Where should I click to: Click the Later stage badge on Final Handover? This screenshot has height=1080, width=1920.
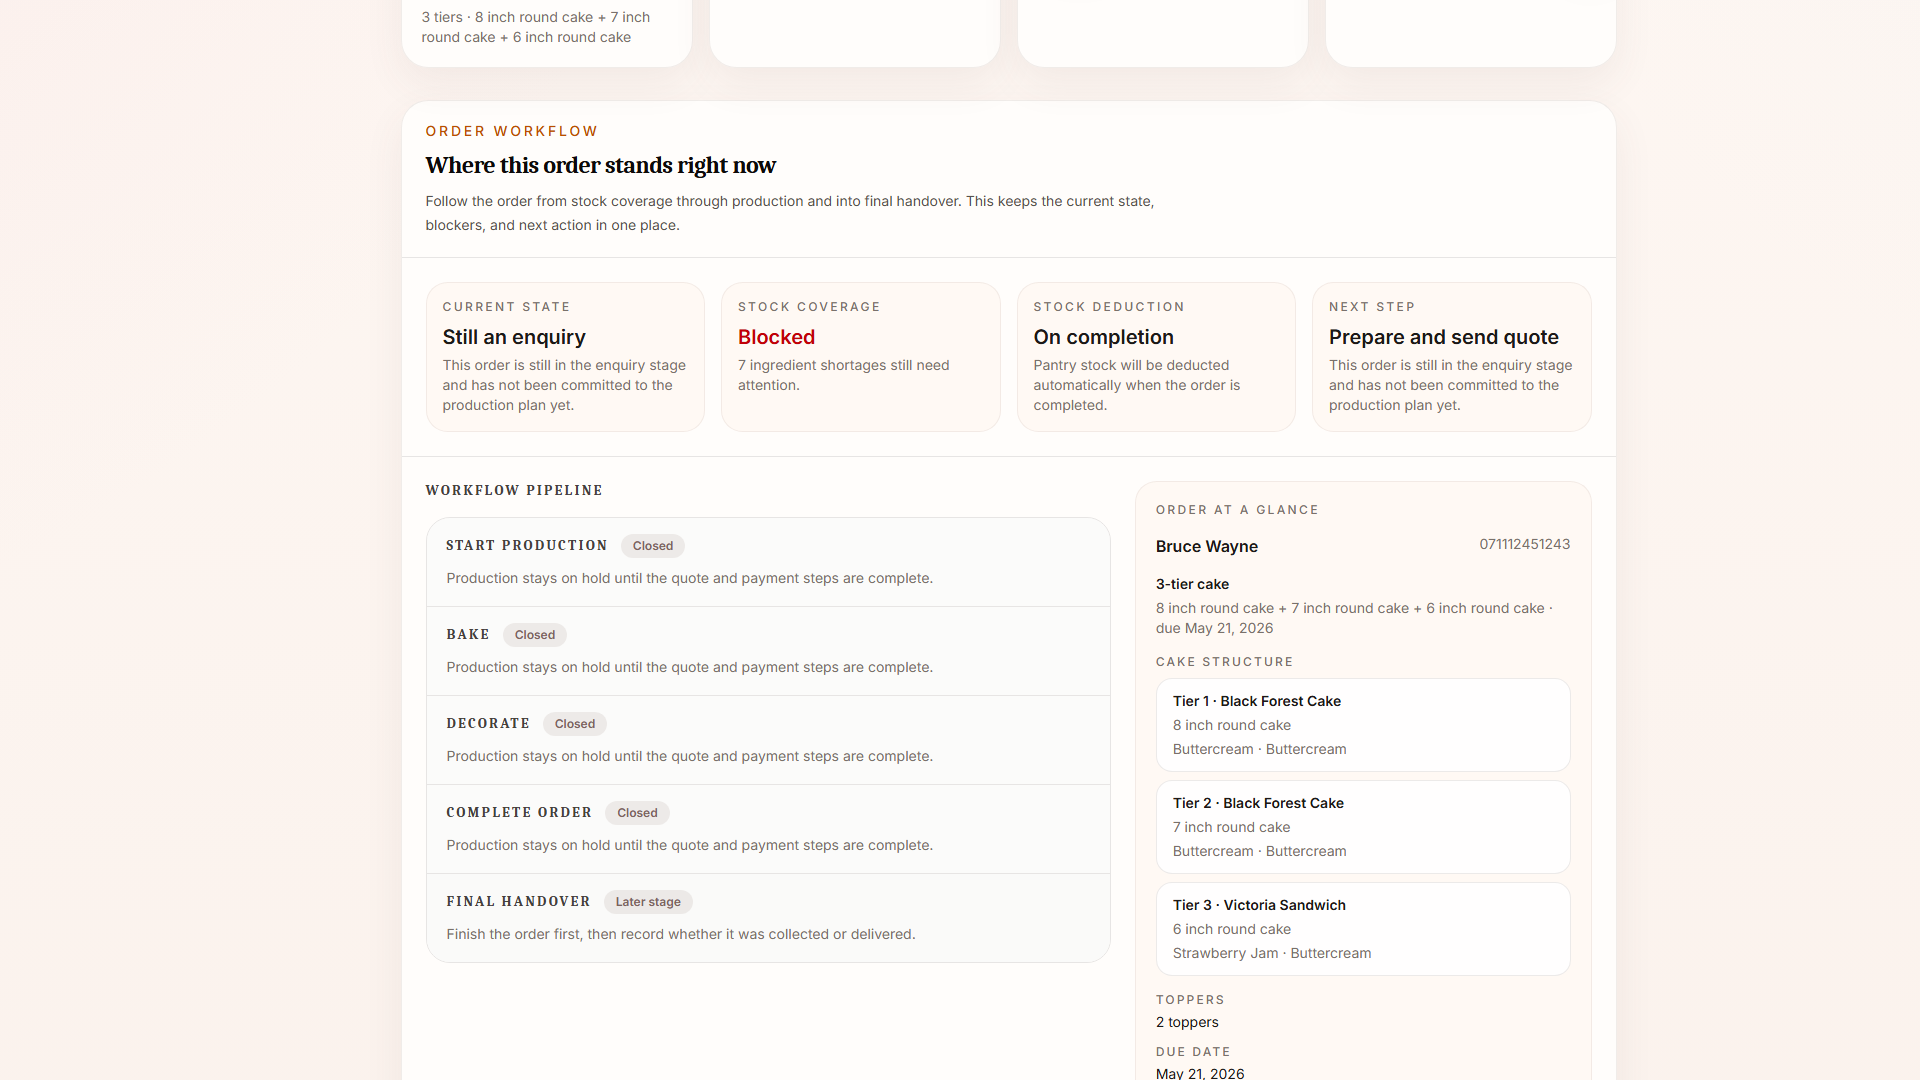pyautogui.click(x=648, y=902)
